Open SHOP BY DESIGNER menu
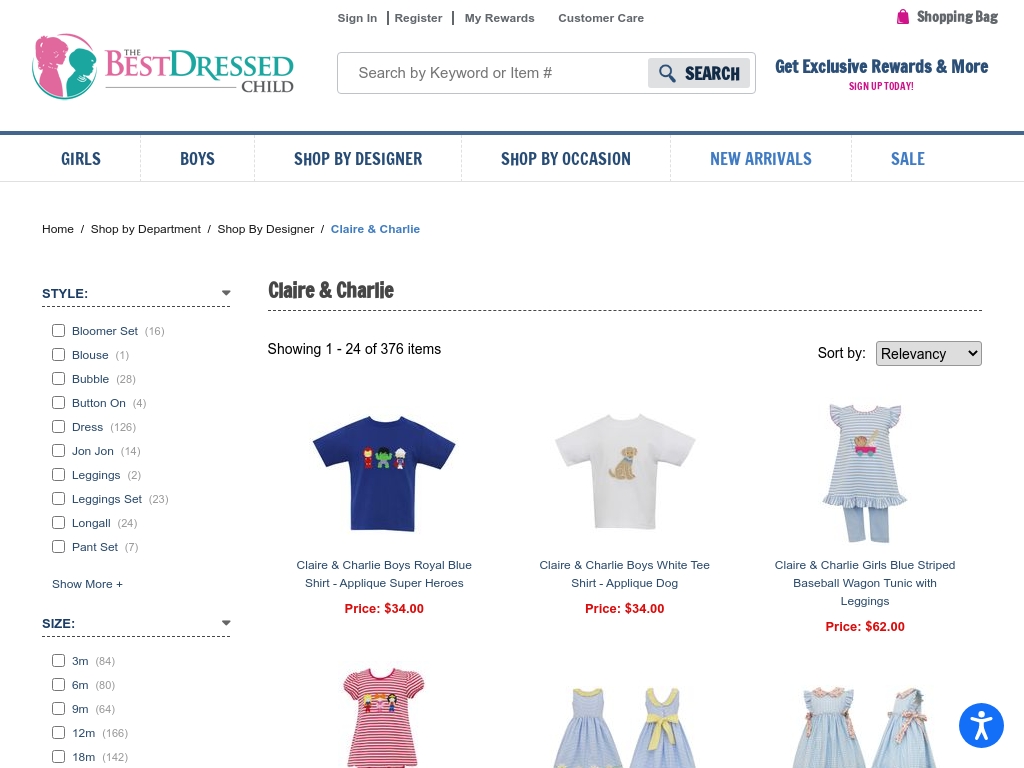 click(358, 159)
